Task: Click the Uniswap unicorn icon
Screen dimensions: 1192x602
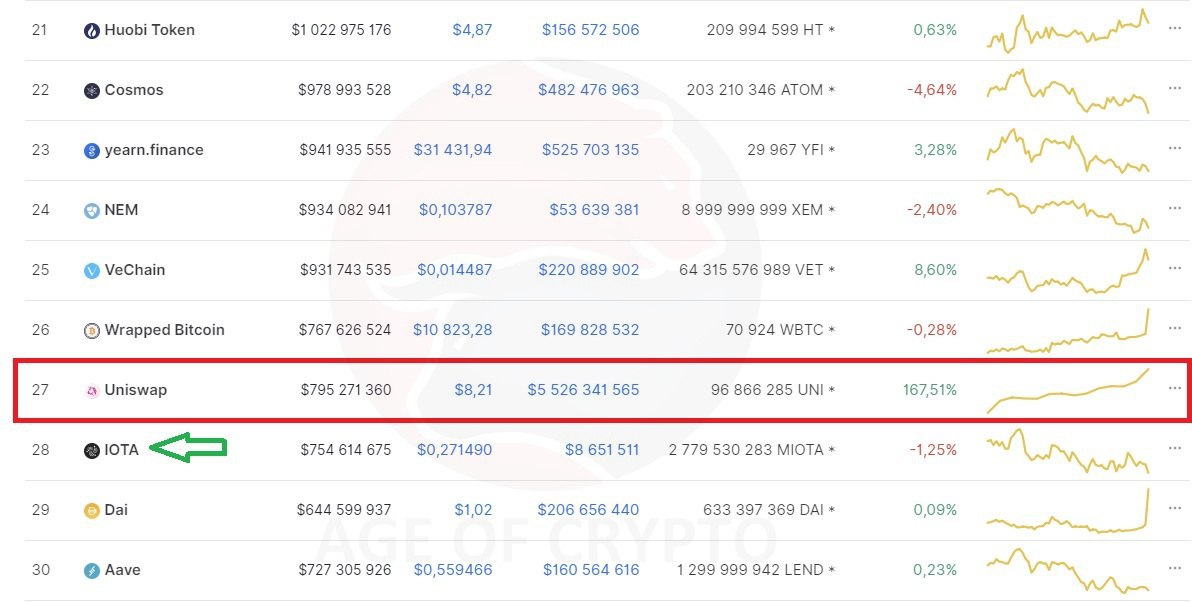Action: (x=91, y=391)
